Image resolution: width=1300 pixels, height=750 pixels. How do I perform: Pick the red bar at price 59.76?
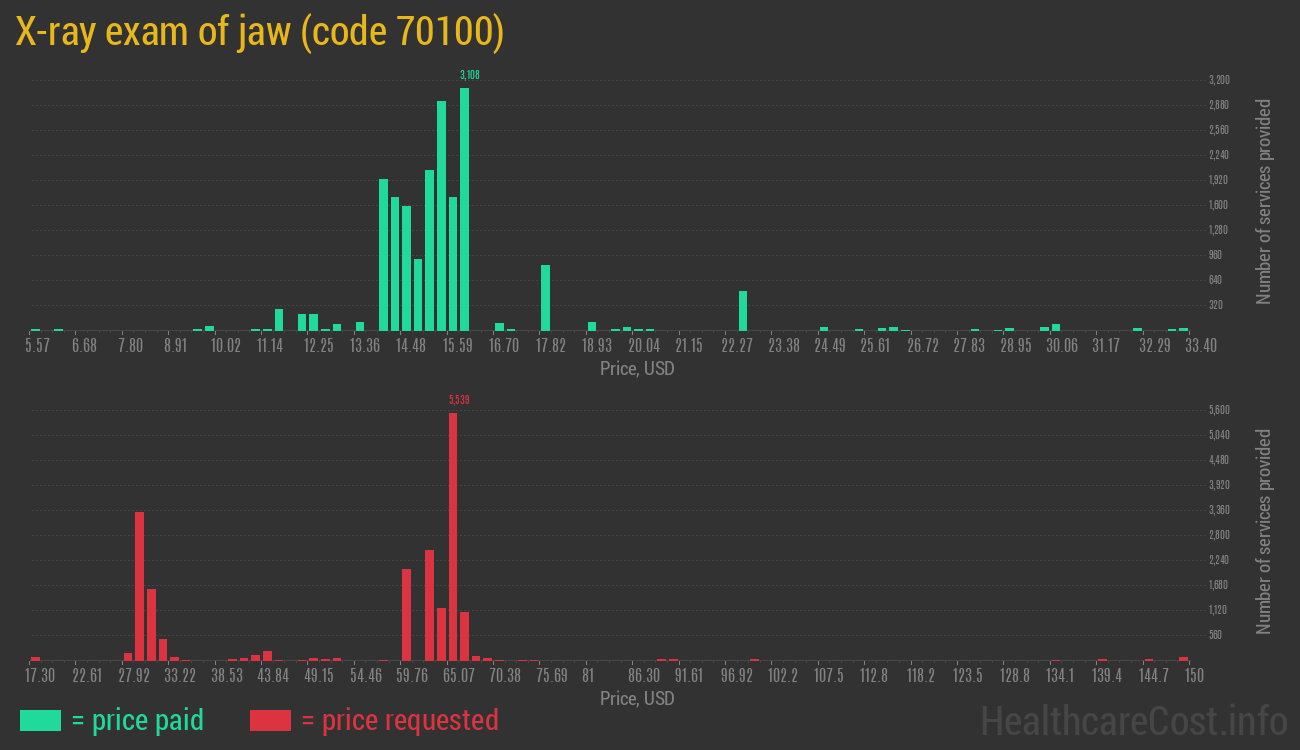[406, 614]
